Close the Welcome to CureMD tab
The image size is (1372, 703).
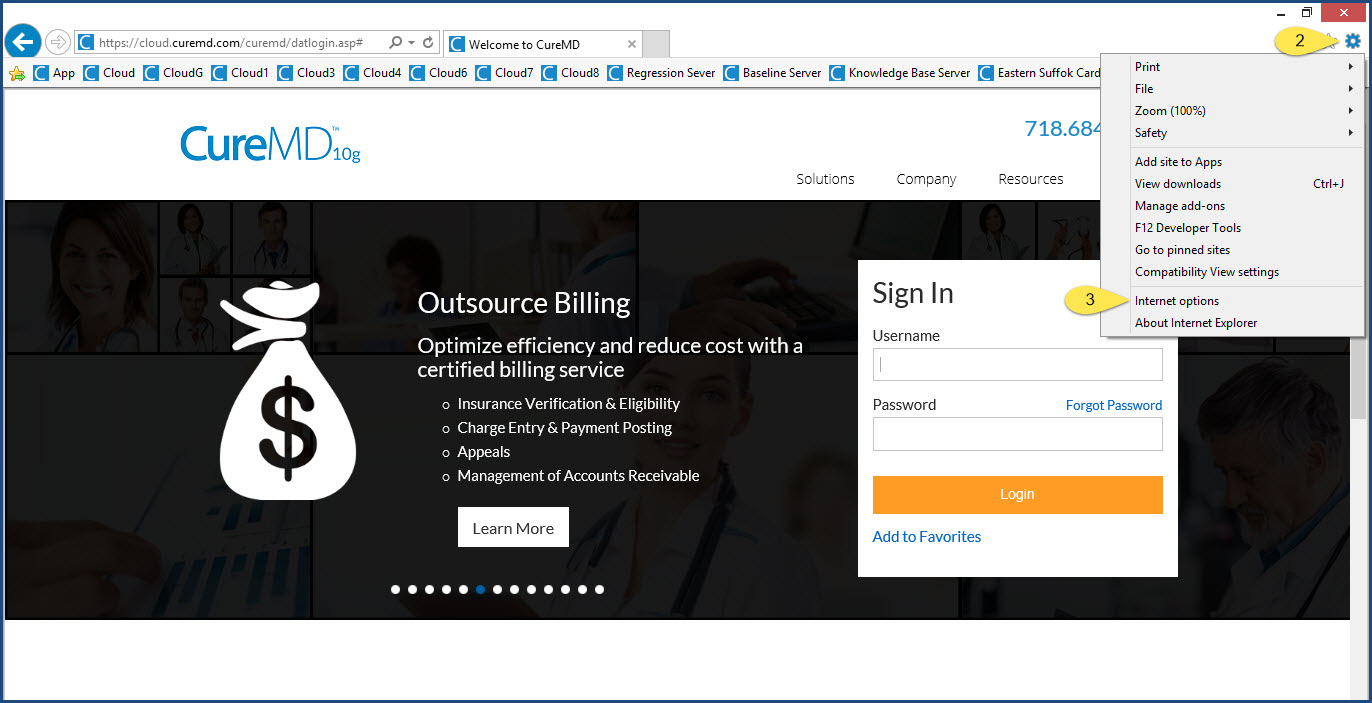pos(632,44)
